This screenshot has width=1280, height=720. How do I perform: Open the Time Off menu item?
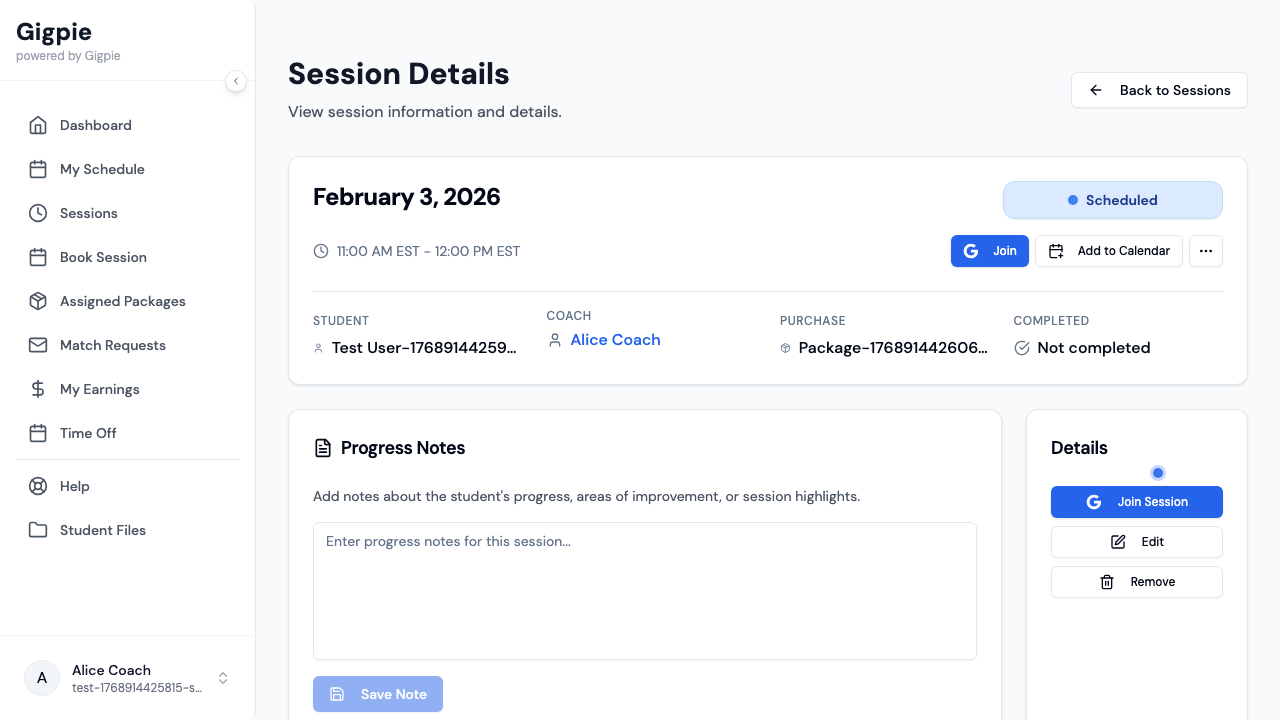88,433
